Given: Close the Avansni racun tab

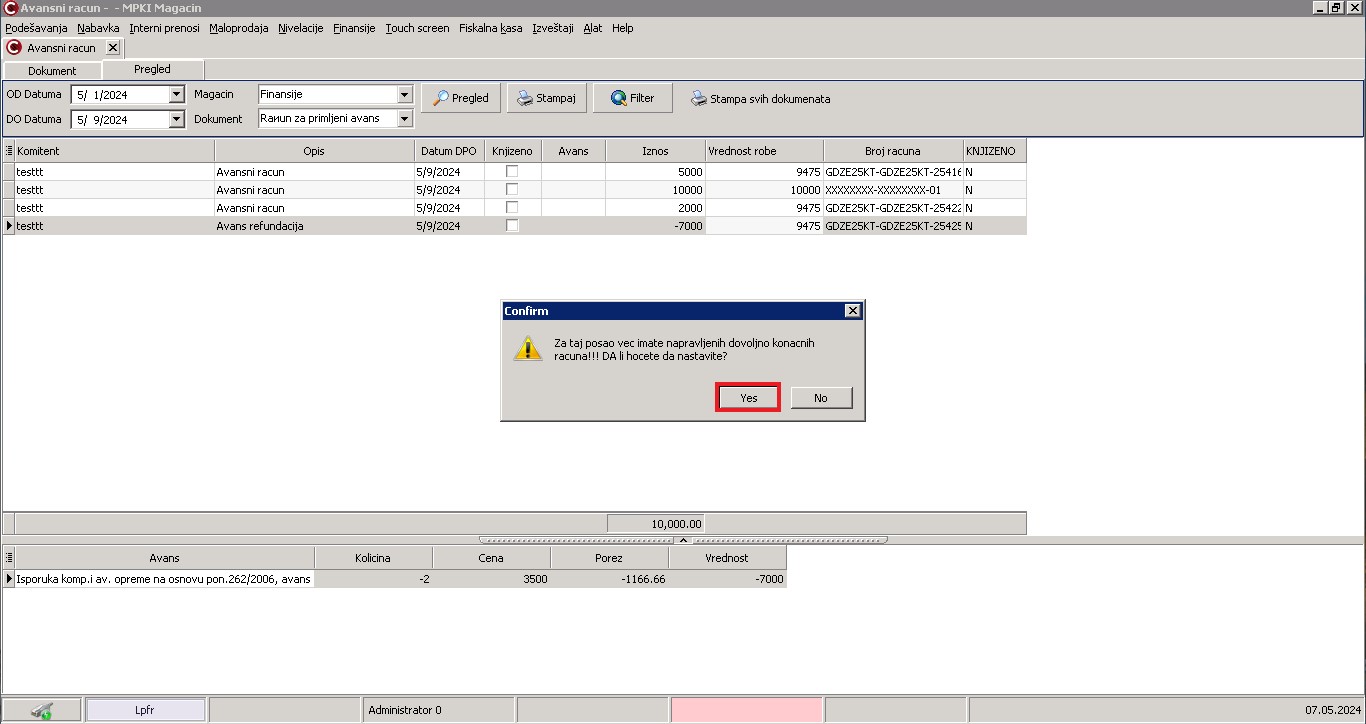Looking at the screenshot, I should 112,47.
